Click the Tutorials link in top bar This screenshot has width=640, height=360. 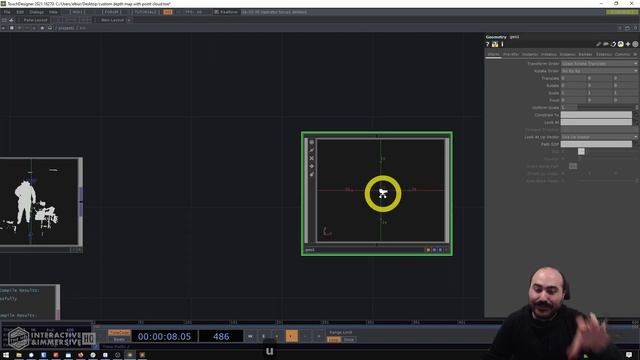146,12
